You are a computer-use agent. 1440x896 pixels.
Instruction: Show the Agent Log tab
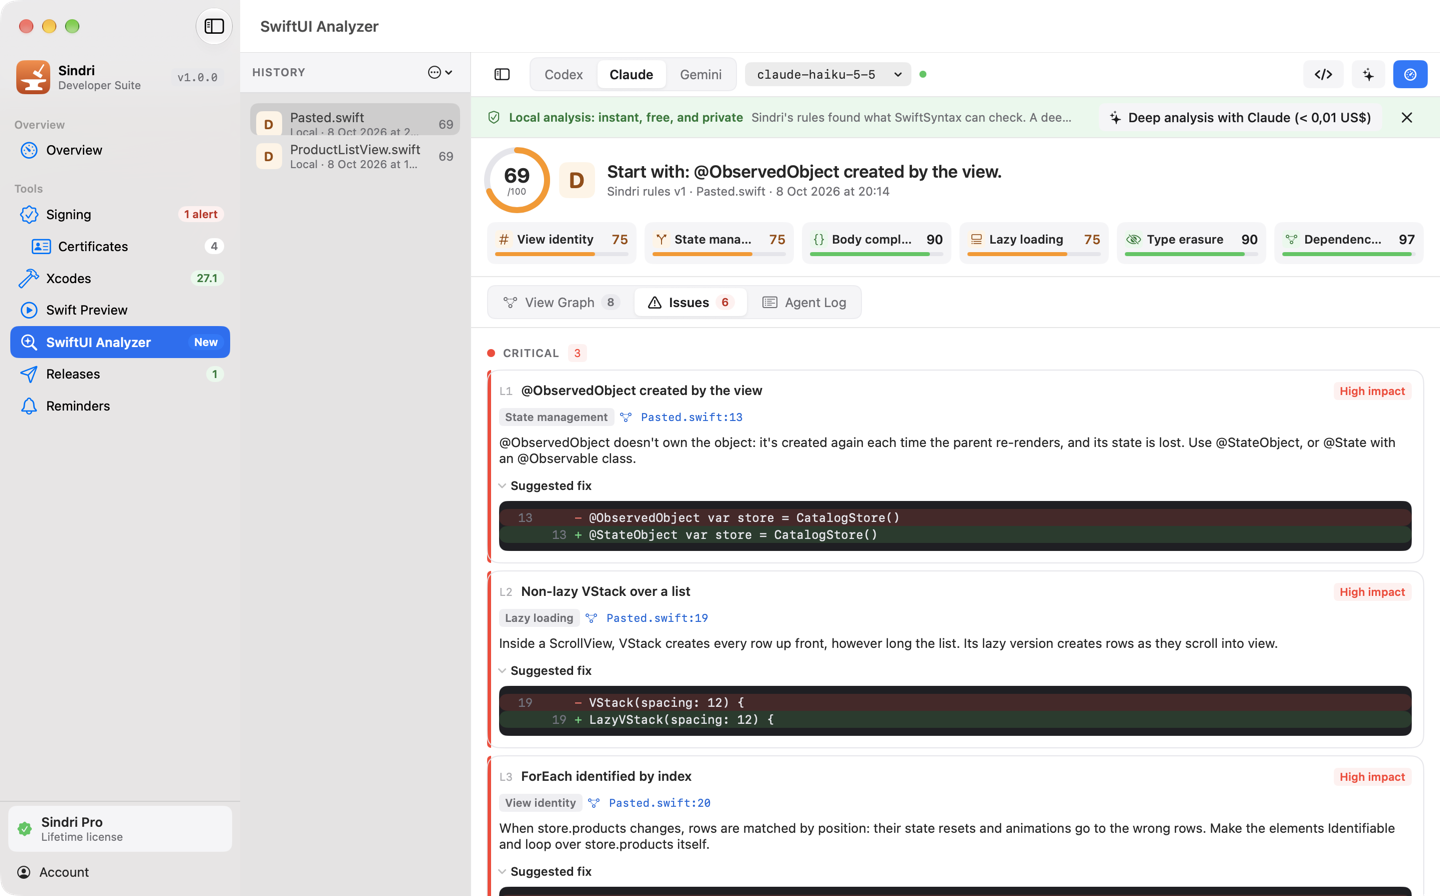coord(804,302)
